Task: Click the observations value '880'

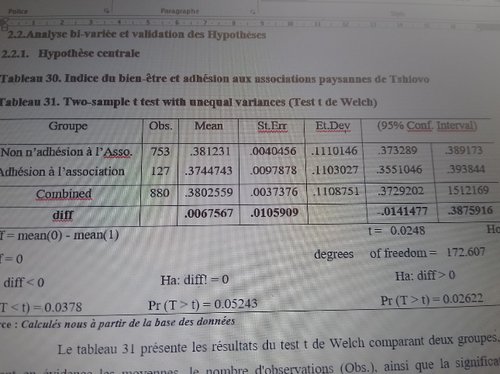Action: pos(160,193)
